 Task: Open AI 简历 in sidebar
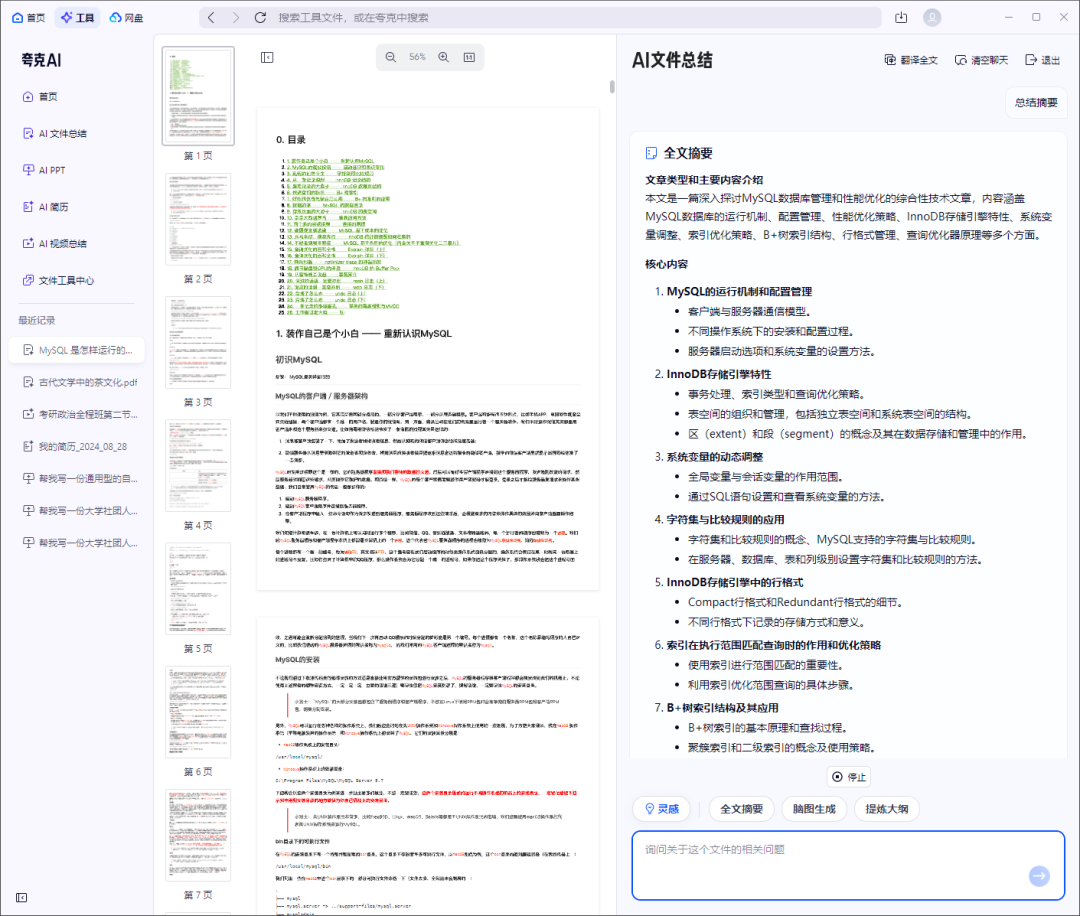pyautogui.click(x=45, y=207)
